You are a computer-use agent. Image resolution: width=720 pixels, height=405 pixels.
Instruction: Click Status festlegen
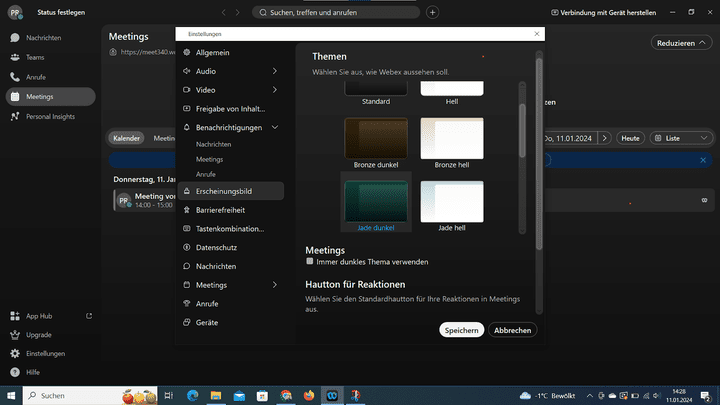(x=61, y=12)
